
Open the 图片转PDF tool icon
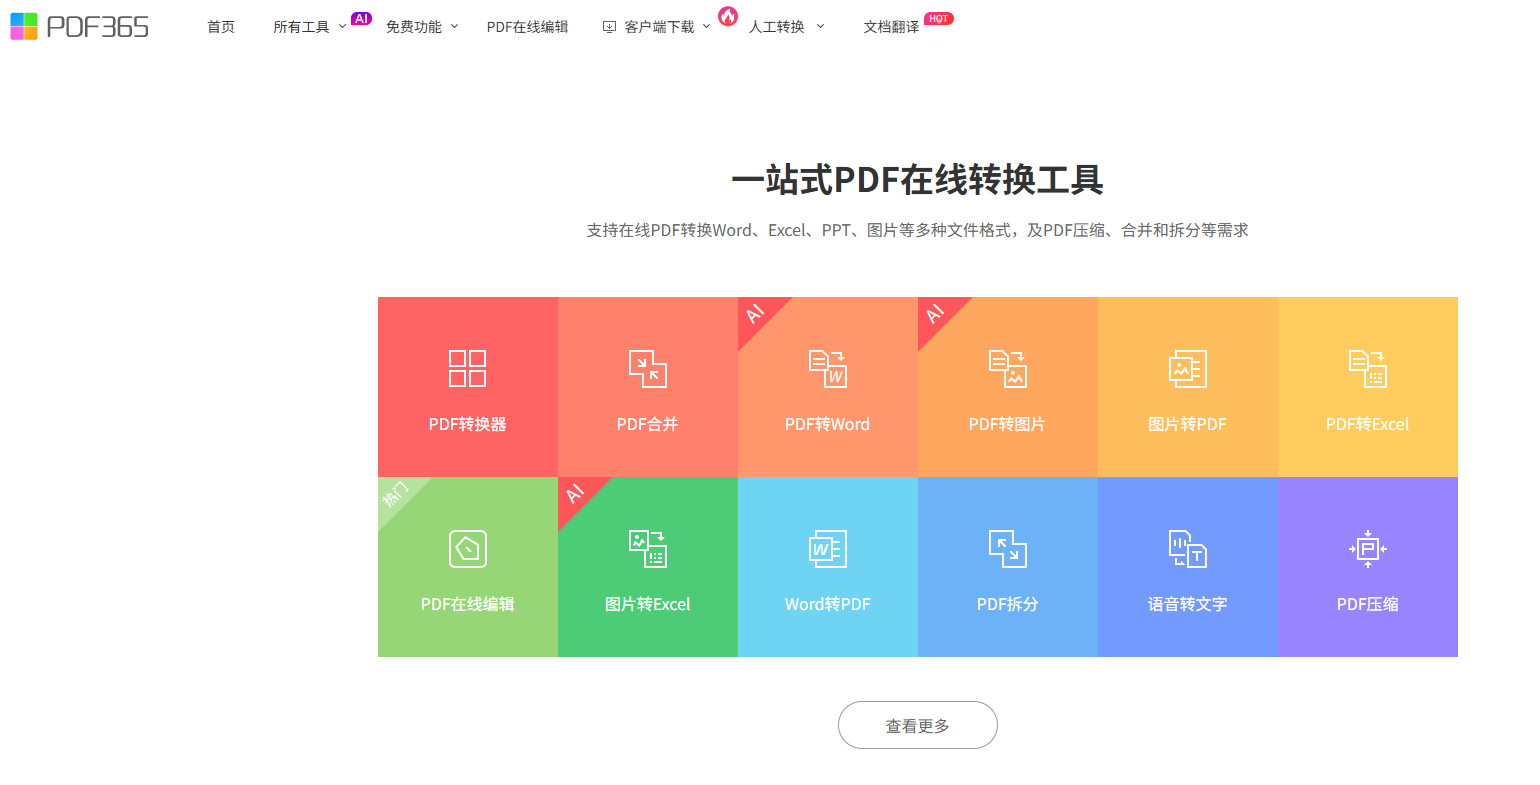[1187, 368]
